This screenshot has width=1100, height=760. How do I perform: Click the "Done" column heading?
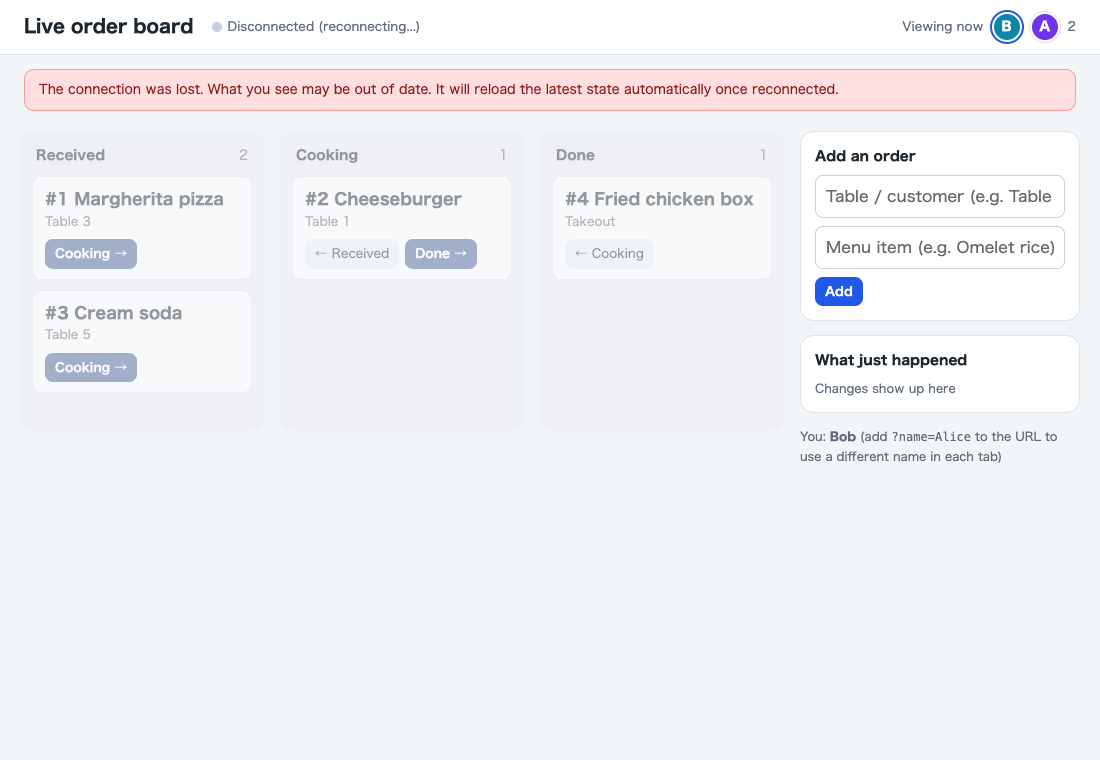pyautogui.click(x=575, y=155)
